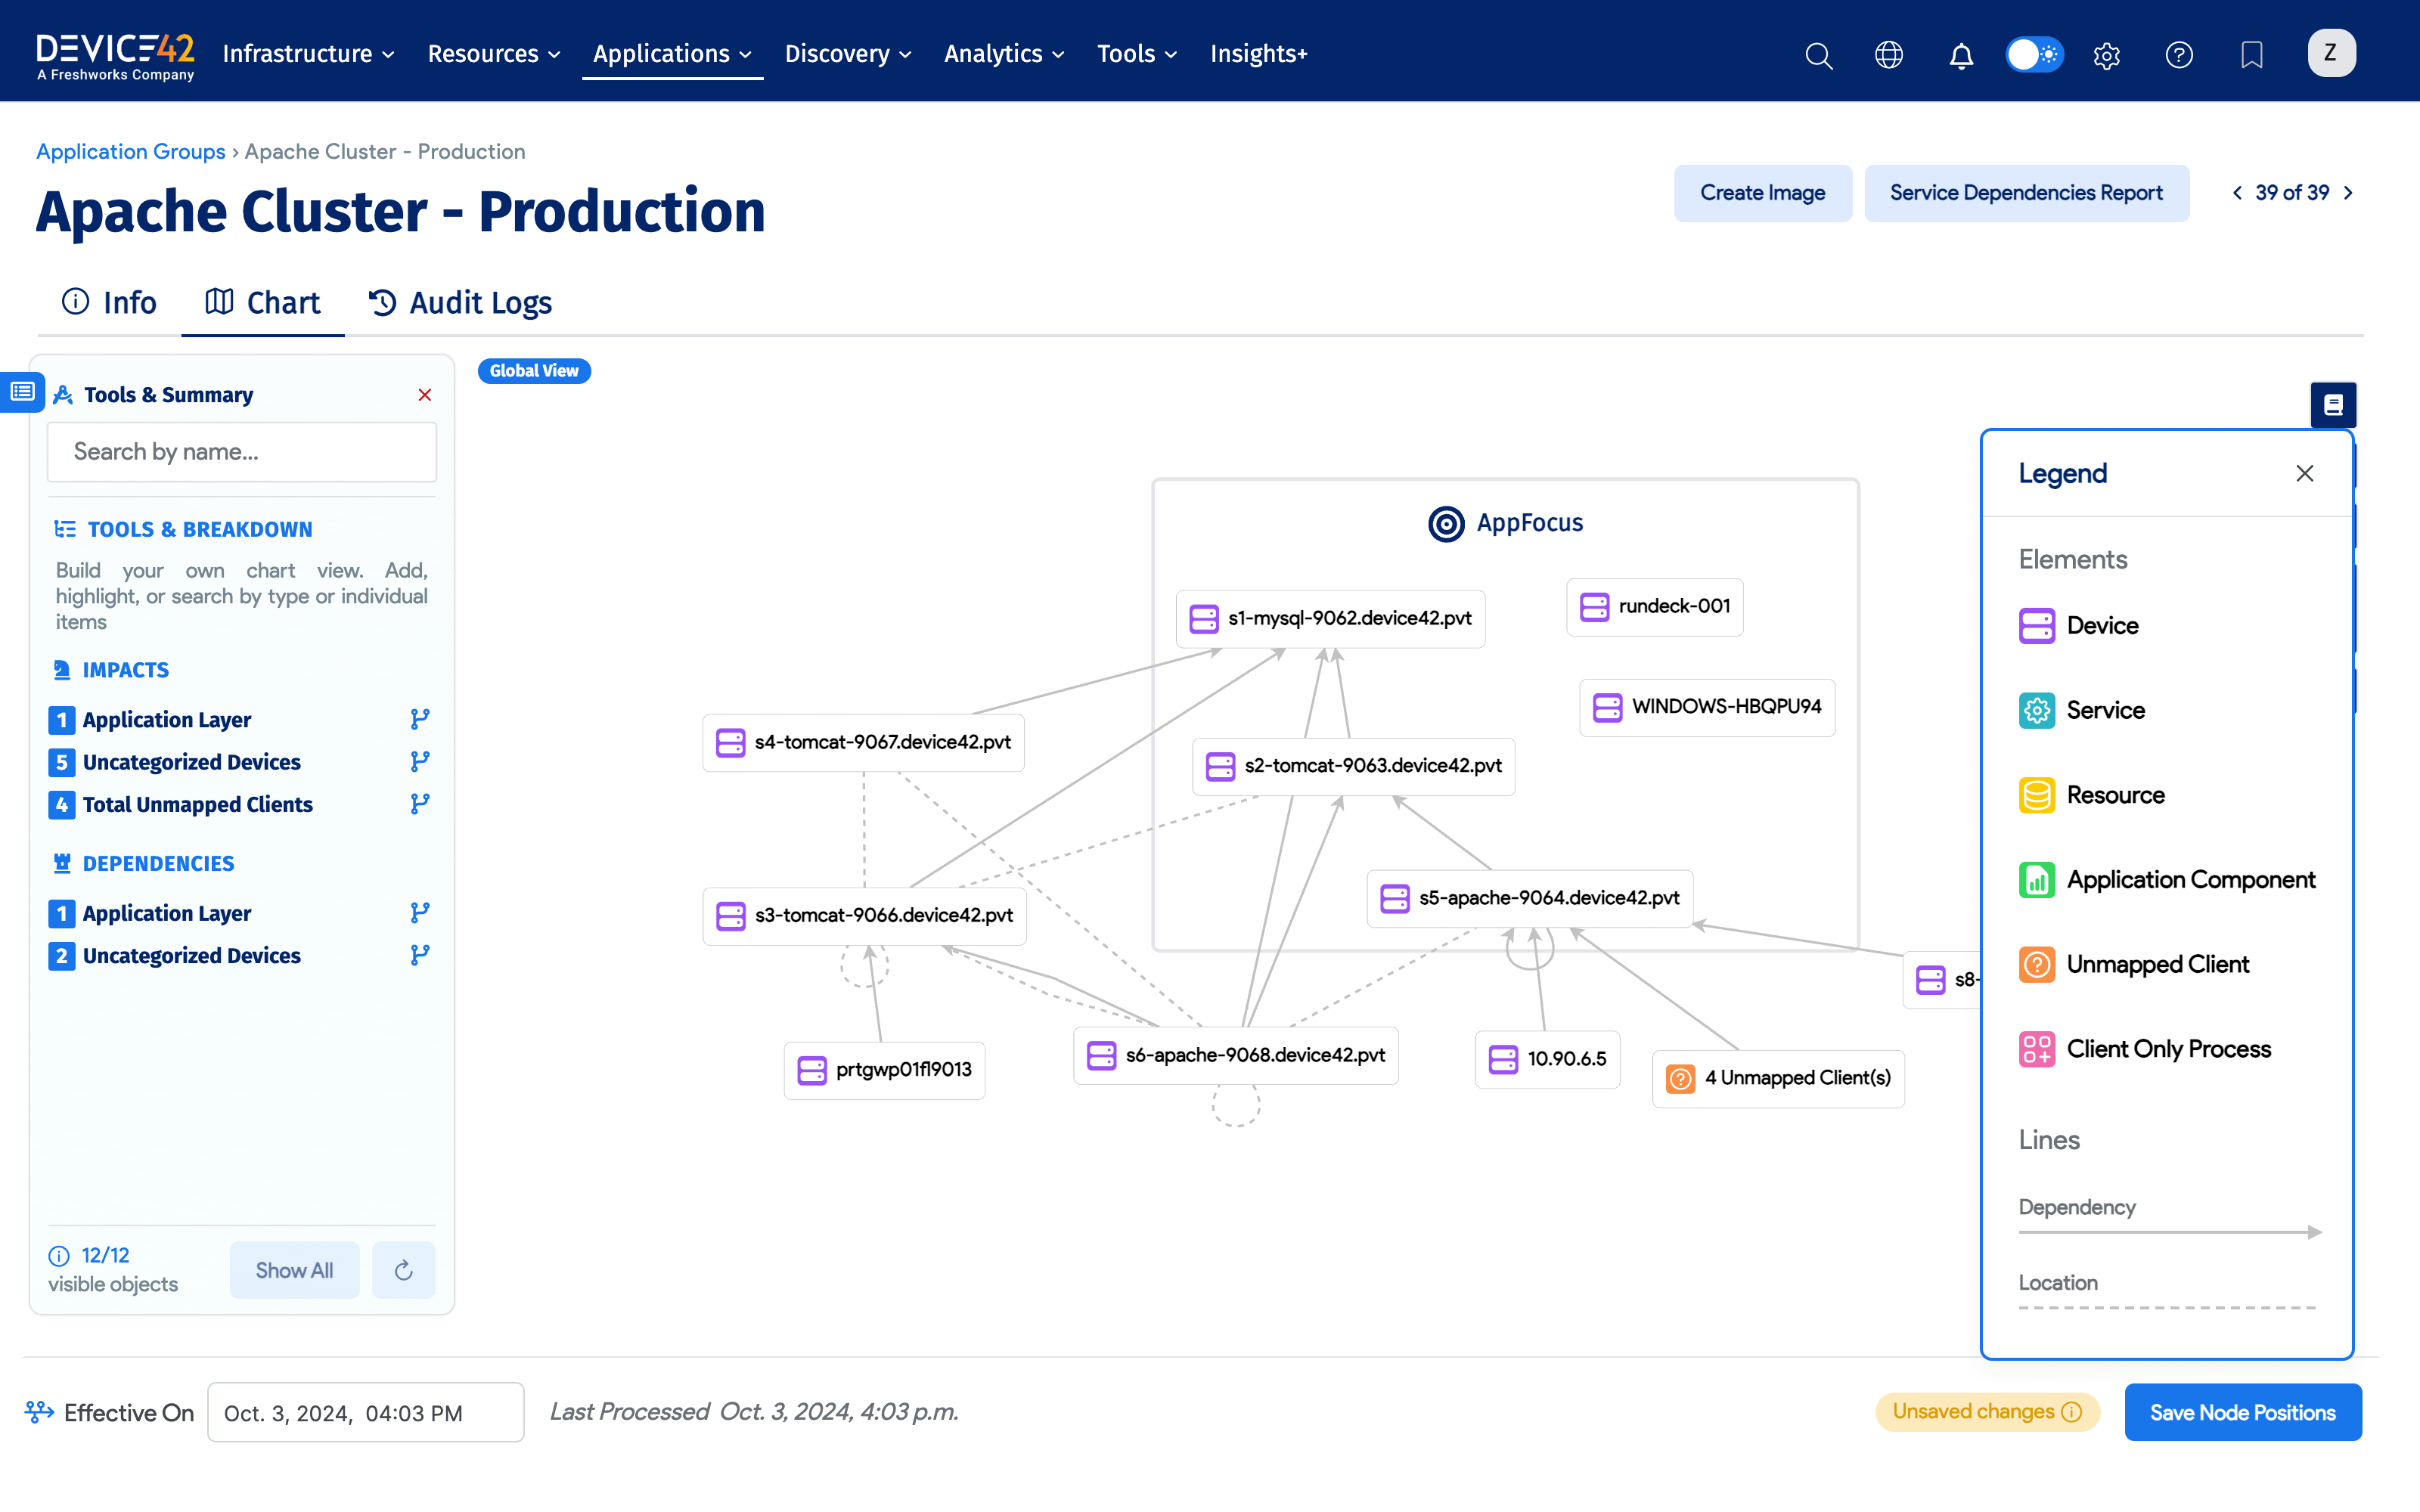This screenshot has width=2420, height=1512.
Task: Open the legend panel book icon
Action: pos(2333,405)
